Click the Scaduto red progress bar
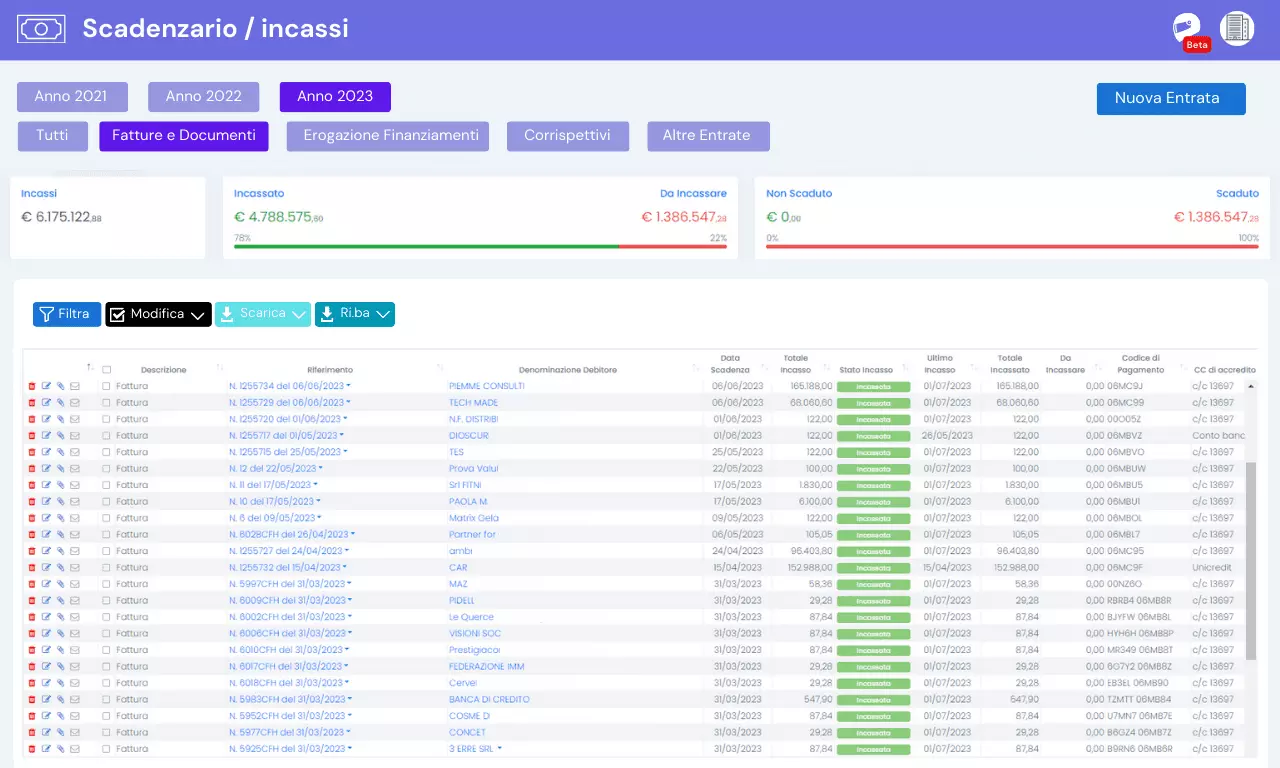The height and width of the screenshot is (768, 1280). [x=1012, y=246]
